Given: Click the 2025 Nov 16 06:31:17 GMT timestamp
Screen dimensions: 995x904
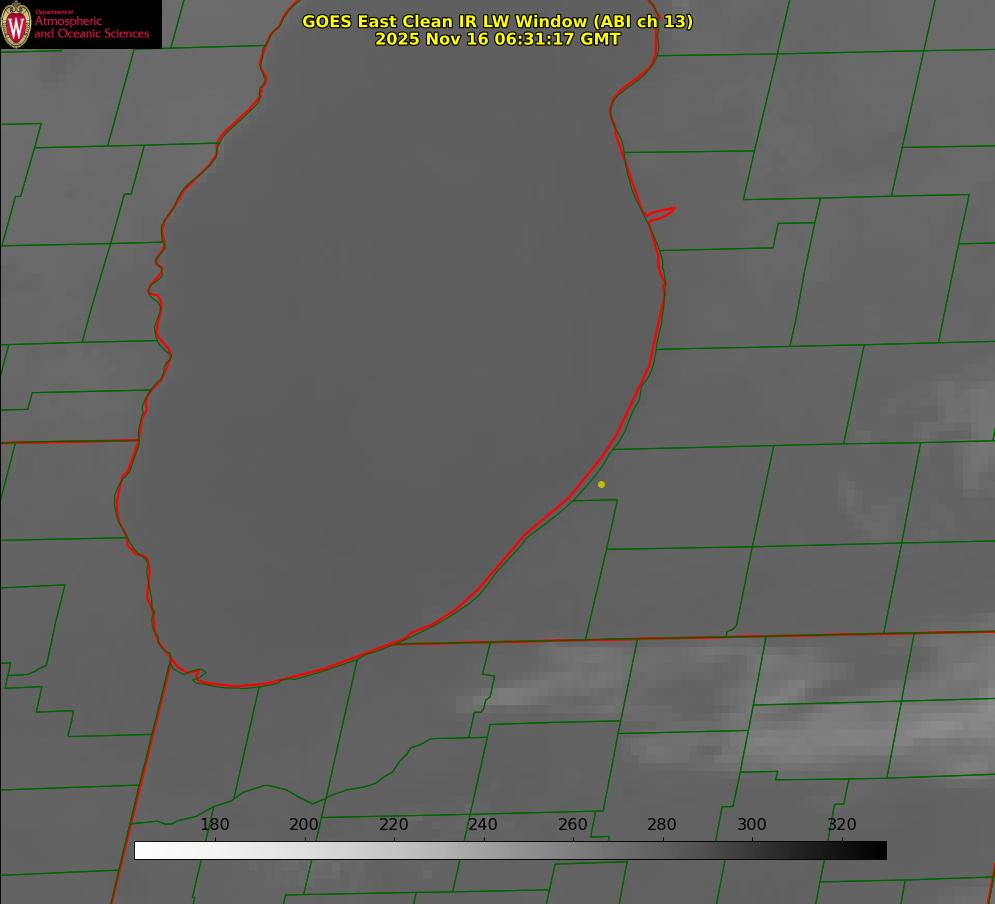Looking at the screenshot, I should [497, 39].
